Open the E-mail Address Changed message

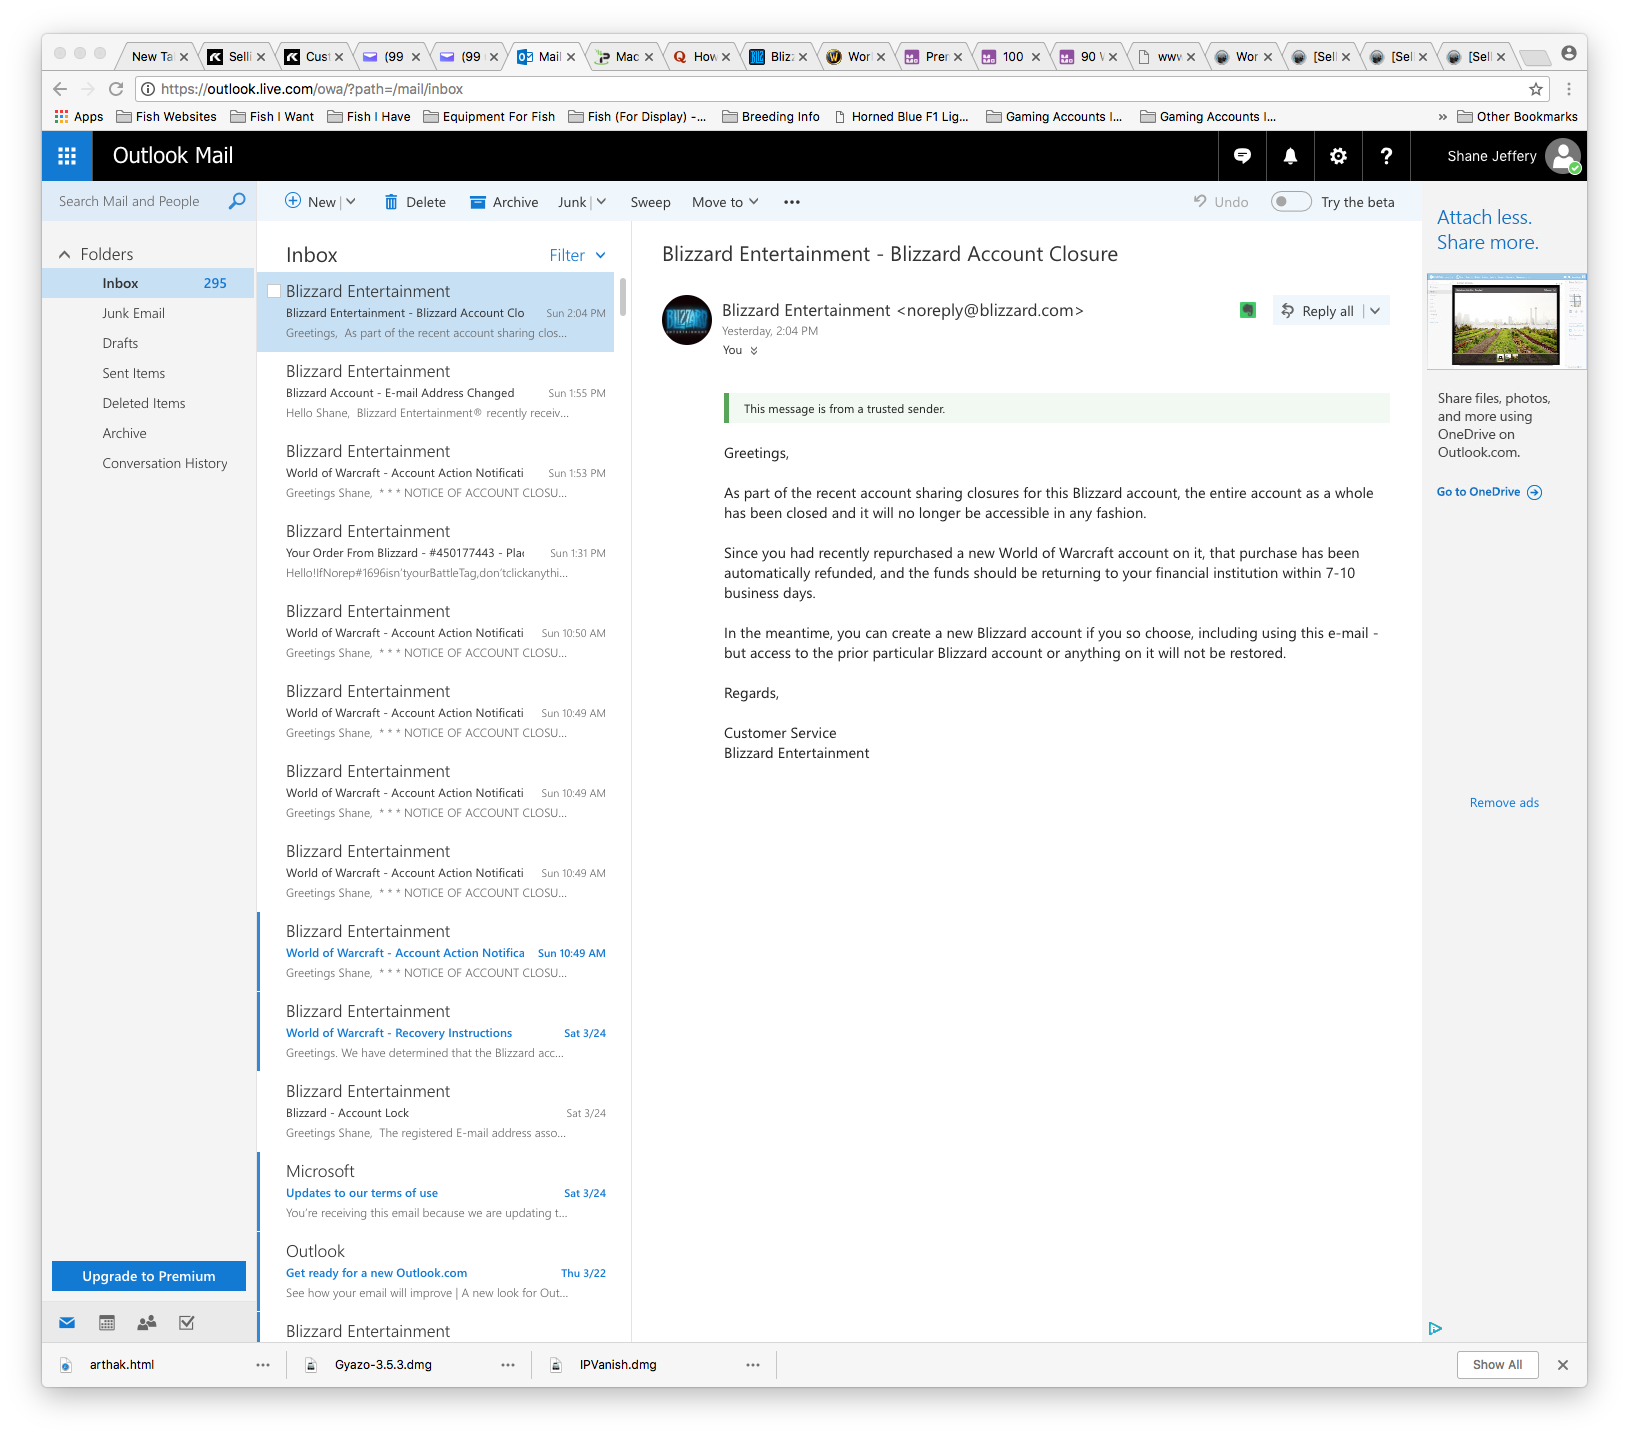click(x=436, y=392)
